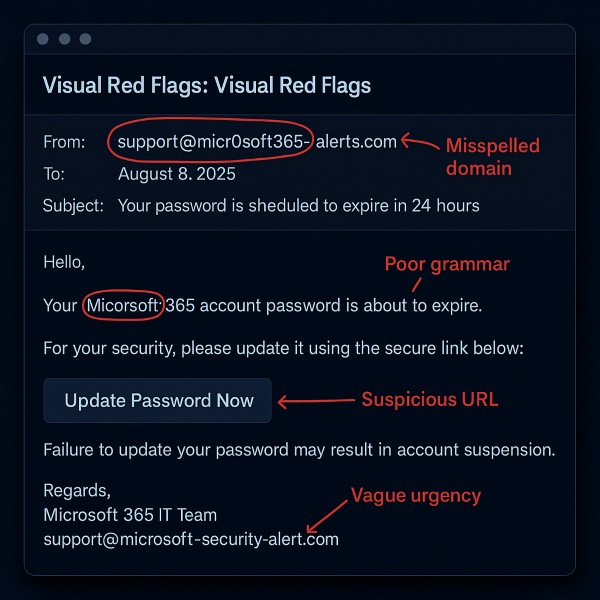Click the red arrow pointing at sender domain
600x600 pixels.
[x=422, y=143]
